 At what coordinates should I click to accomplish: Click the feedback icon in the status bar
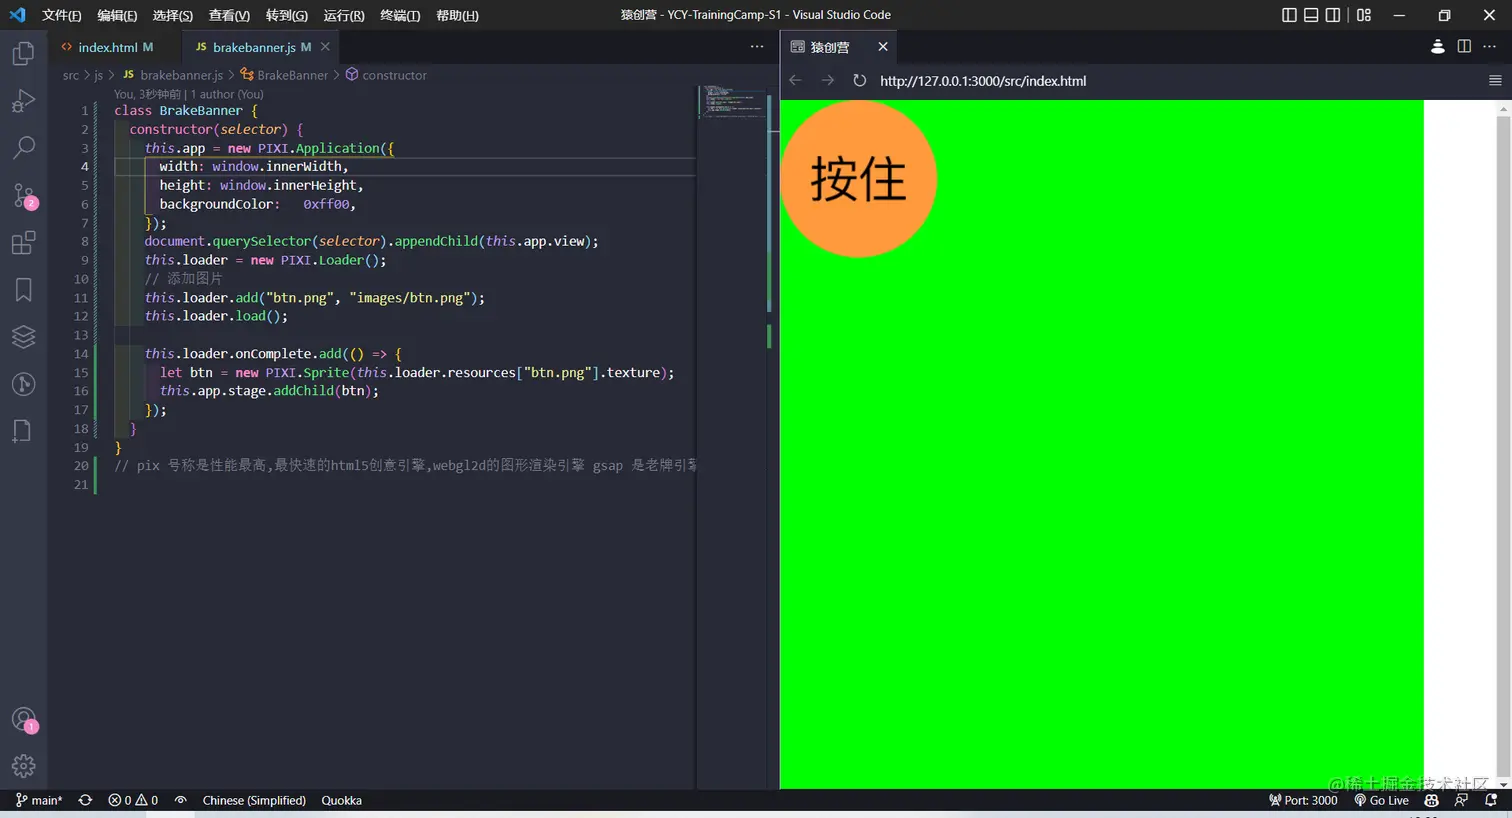point(1461,800)
